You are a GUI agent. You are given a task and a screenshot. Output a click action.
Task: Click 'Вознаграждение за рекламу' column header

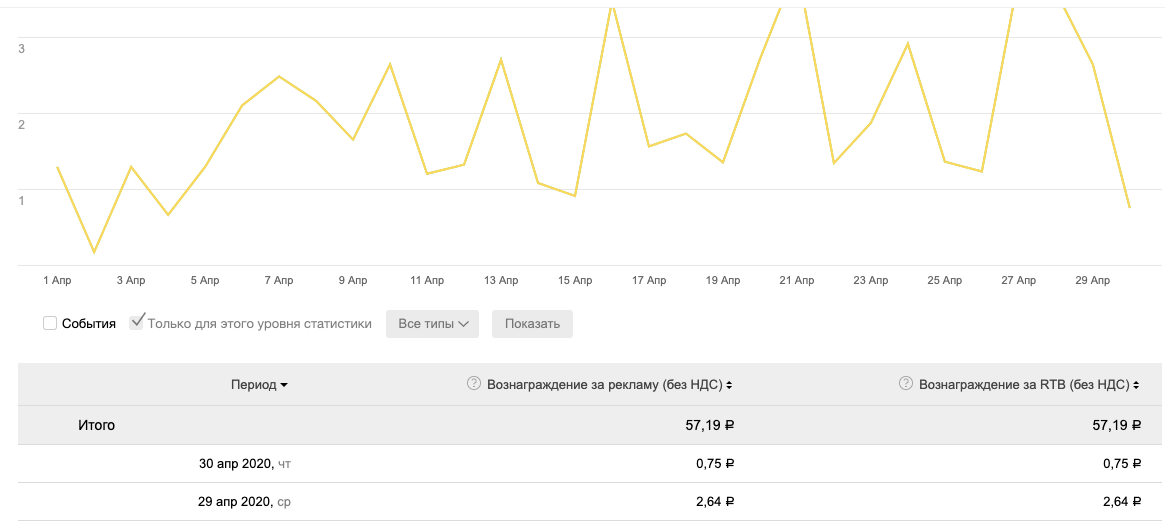605,385
